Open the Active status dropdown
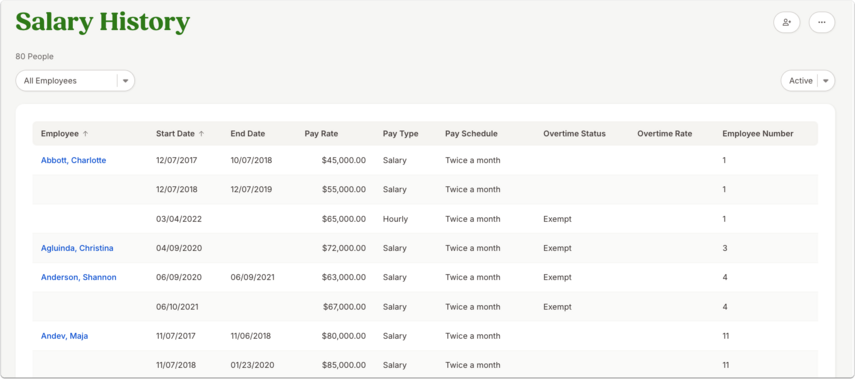855x379 pixels. (808, 81)
